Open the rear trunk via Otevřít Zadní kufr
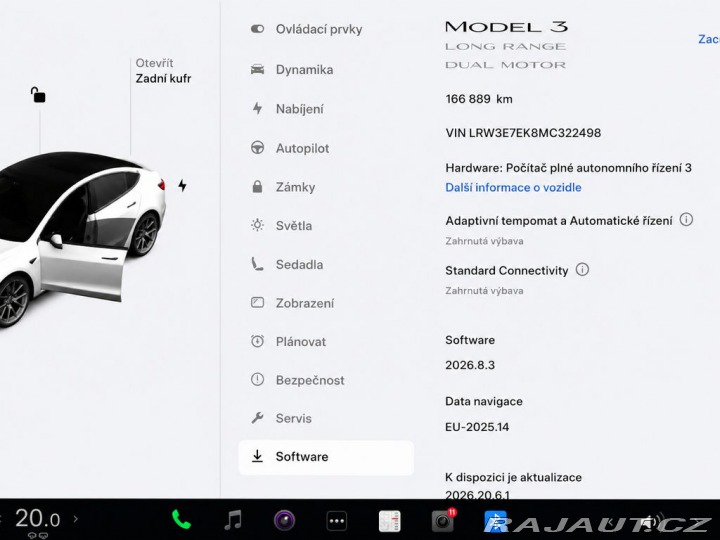Screen dimensions: 720x540 [x=163, y=71]
